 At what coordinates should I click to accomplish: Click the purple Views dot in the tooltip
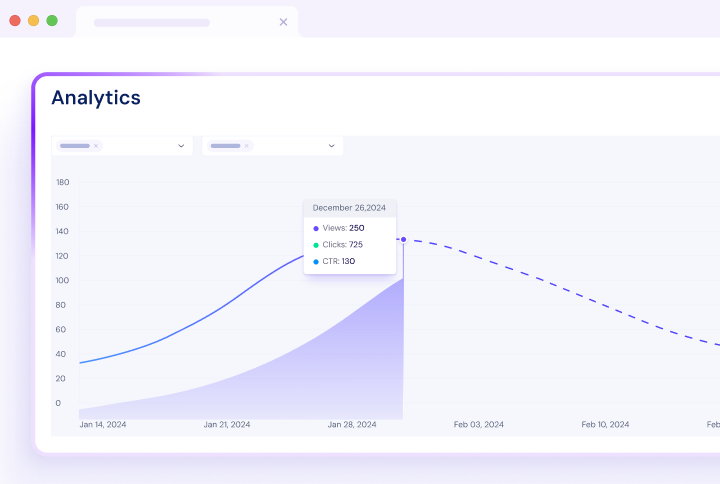pyautogui.click(x=316, y=229)
